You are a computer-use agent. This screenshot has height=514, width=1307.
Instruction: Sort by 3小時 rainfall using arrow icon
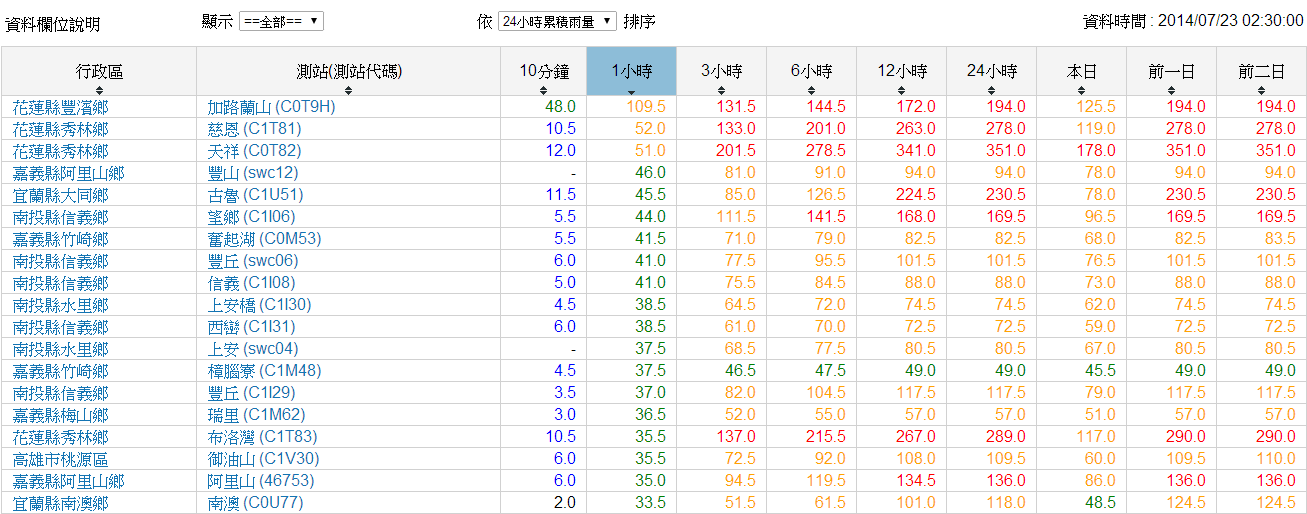pyautogui.click(x=721, y=90)
